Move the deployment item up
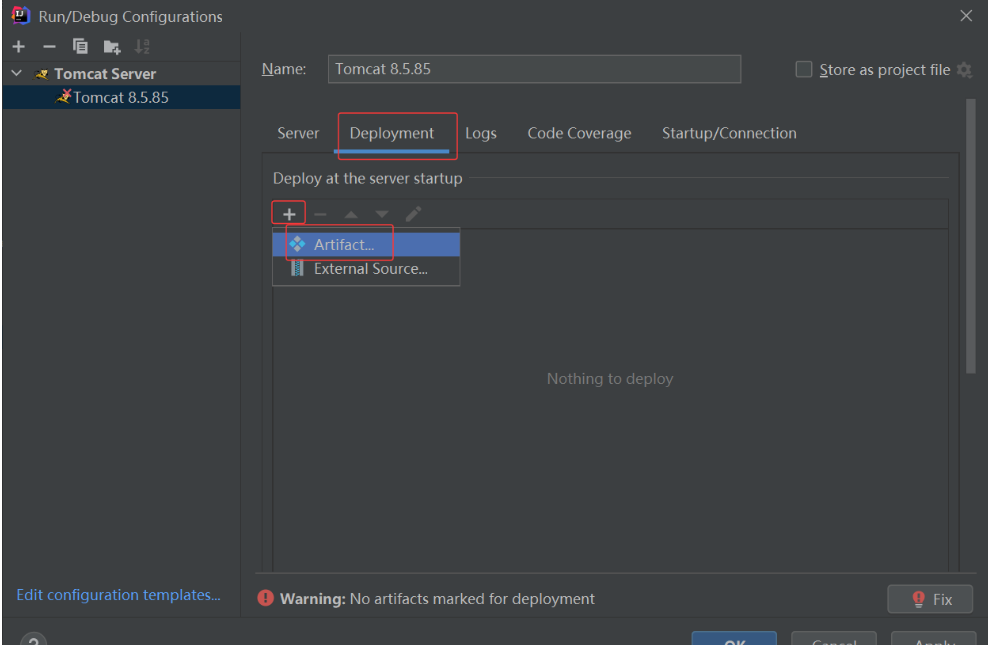 [351, 214]
